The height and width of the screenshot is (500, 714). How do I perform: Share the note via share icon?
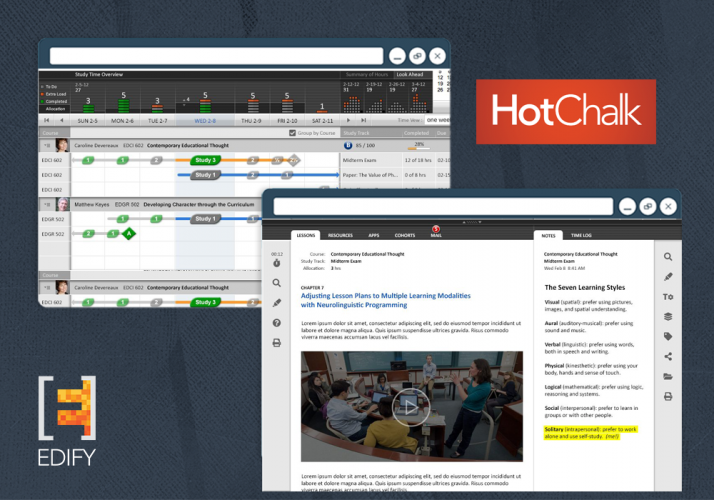tap(668, 357)
